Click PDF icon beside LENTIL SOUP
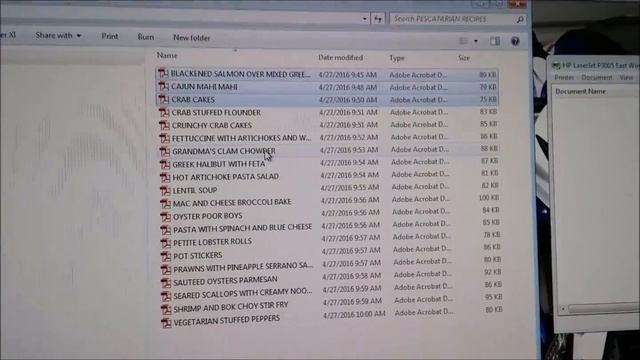This screenshot has height=360, width=640. (165, 191)
